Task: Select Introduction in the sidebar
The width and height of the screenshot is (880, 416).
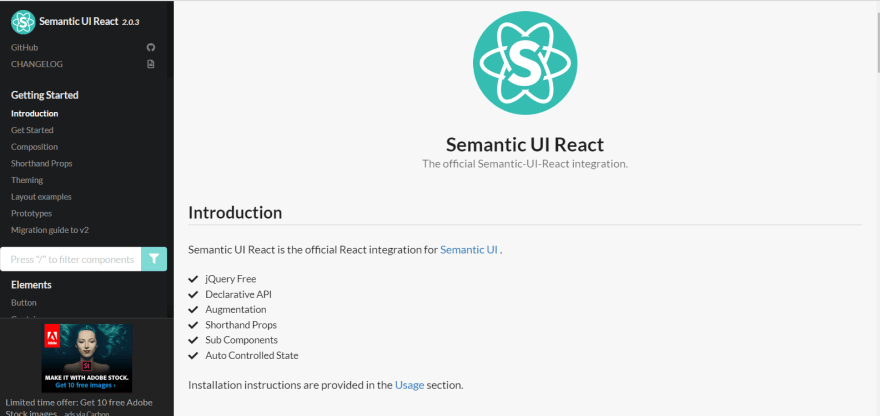Action: pyautogui.click(x=35, y=113)
